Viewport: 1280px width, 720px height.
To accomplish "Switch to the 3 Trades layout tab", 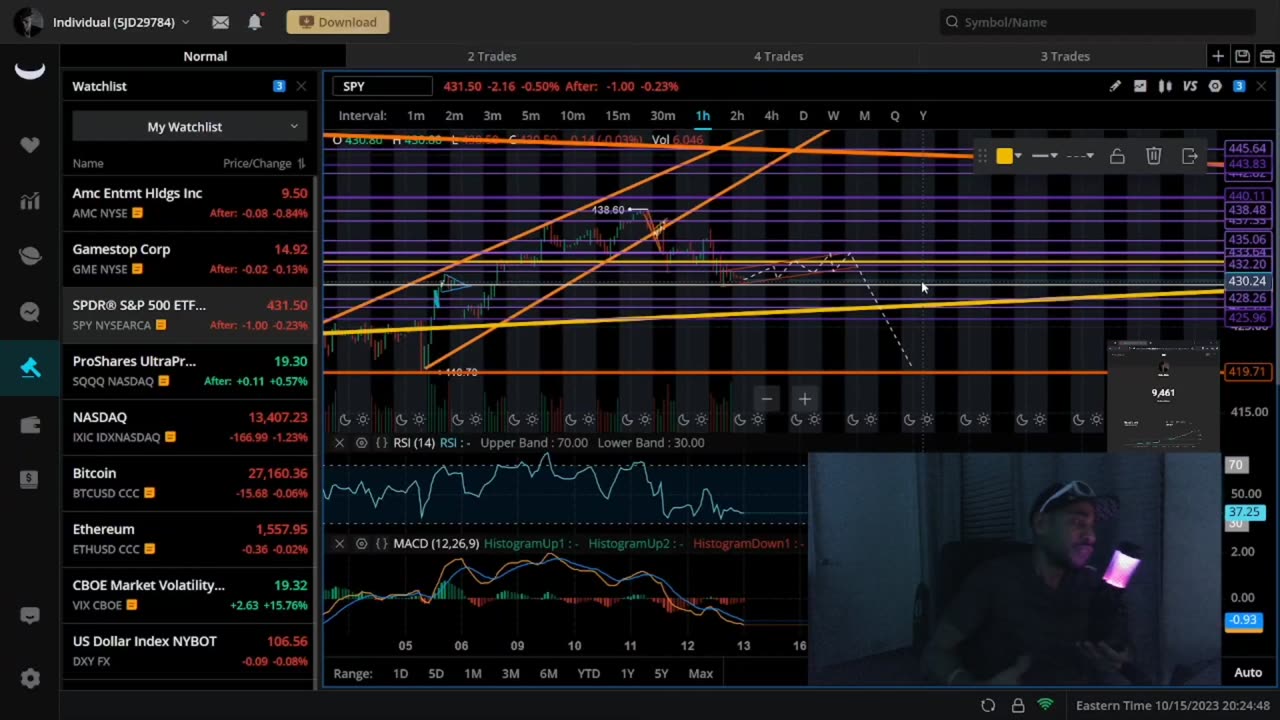I will (x=1065, y=56).
